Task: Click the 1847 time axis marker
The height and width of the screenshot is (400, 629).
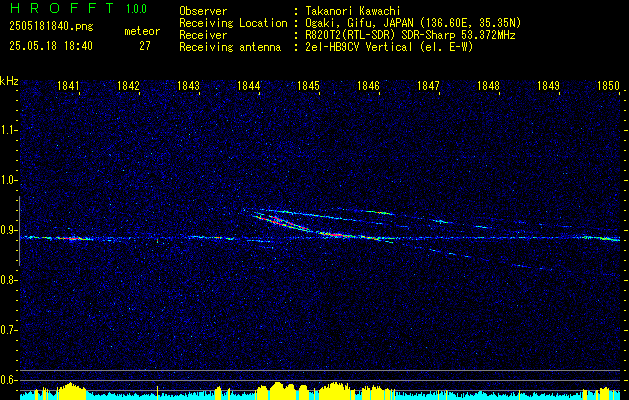Action: 428,85
